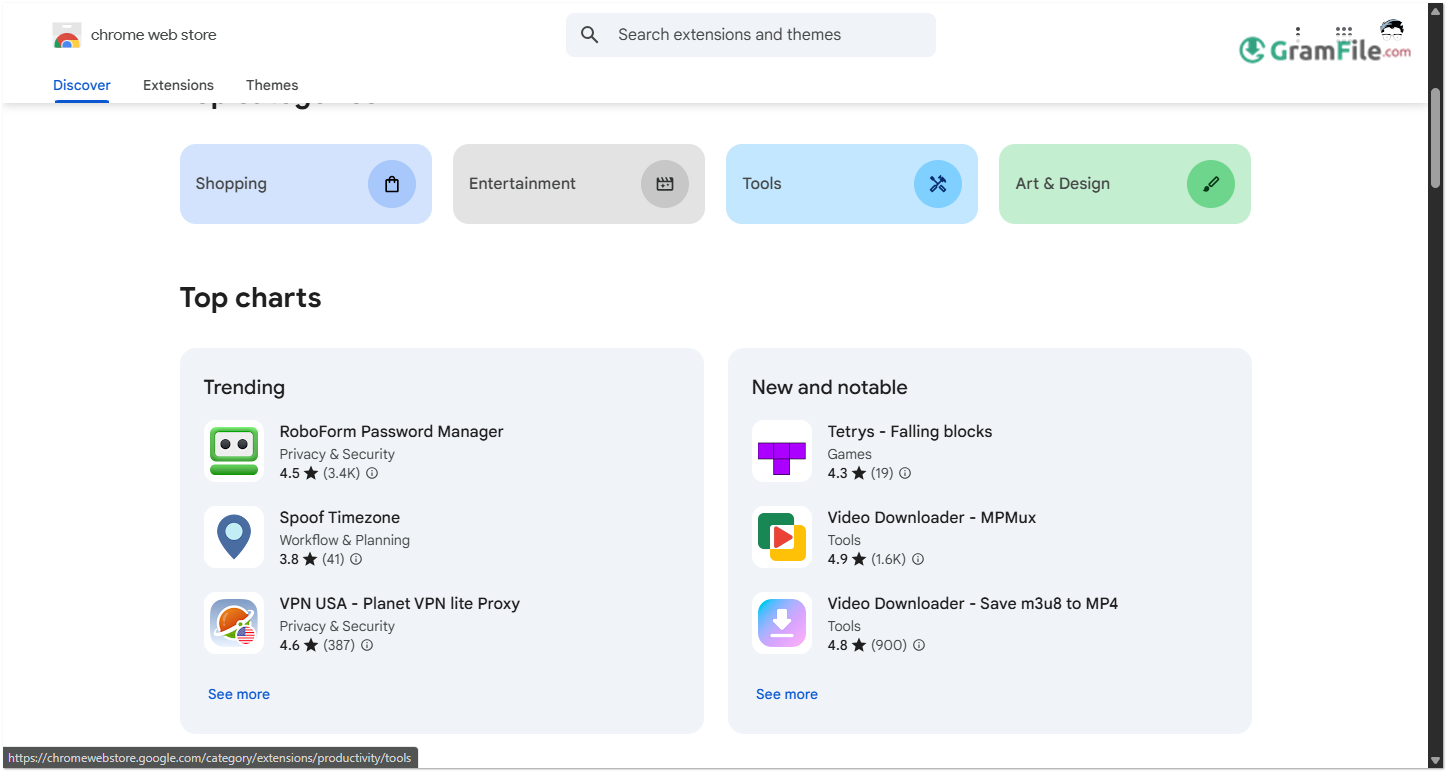This screenshot has width=1447, height=772.
Task: Click the search magnifier icon
Action: [x=590, y=35]
